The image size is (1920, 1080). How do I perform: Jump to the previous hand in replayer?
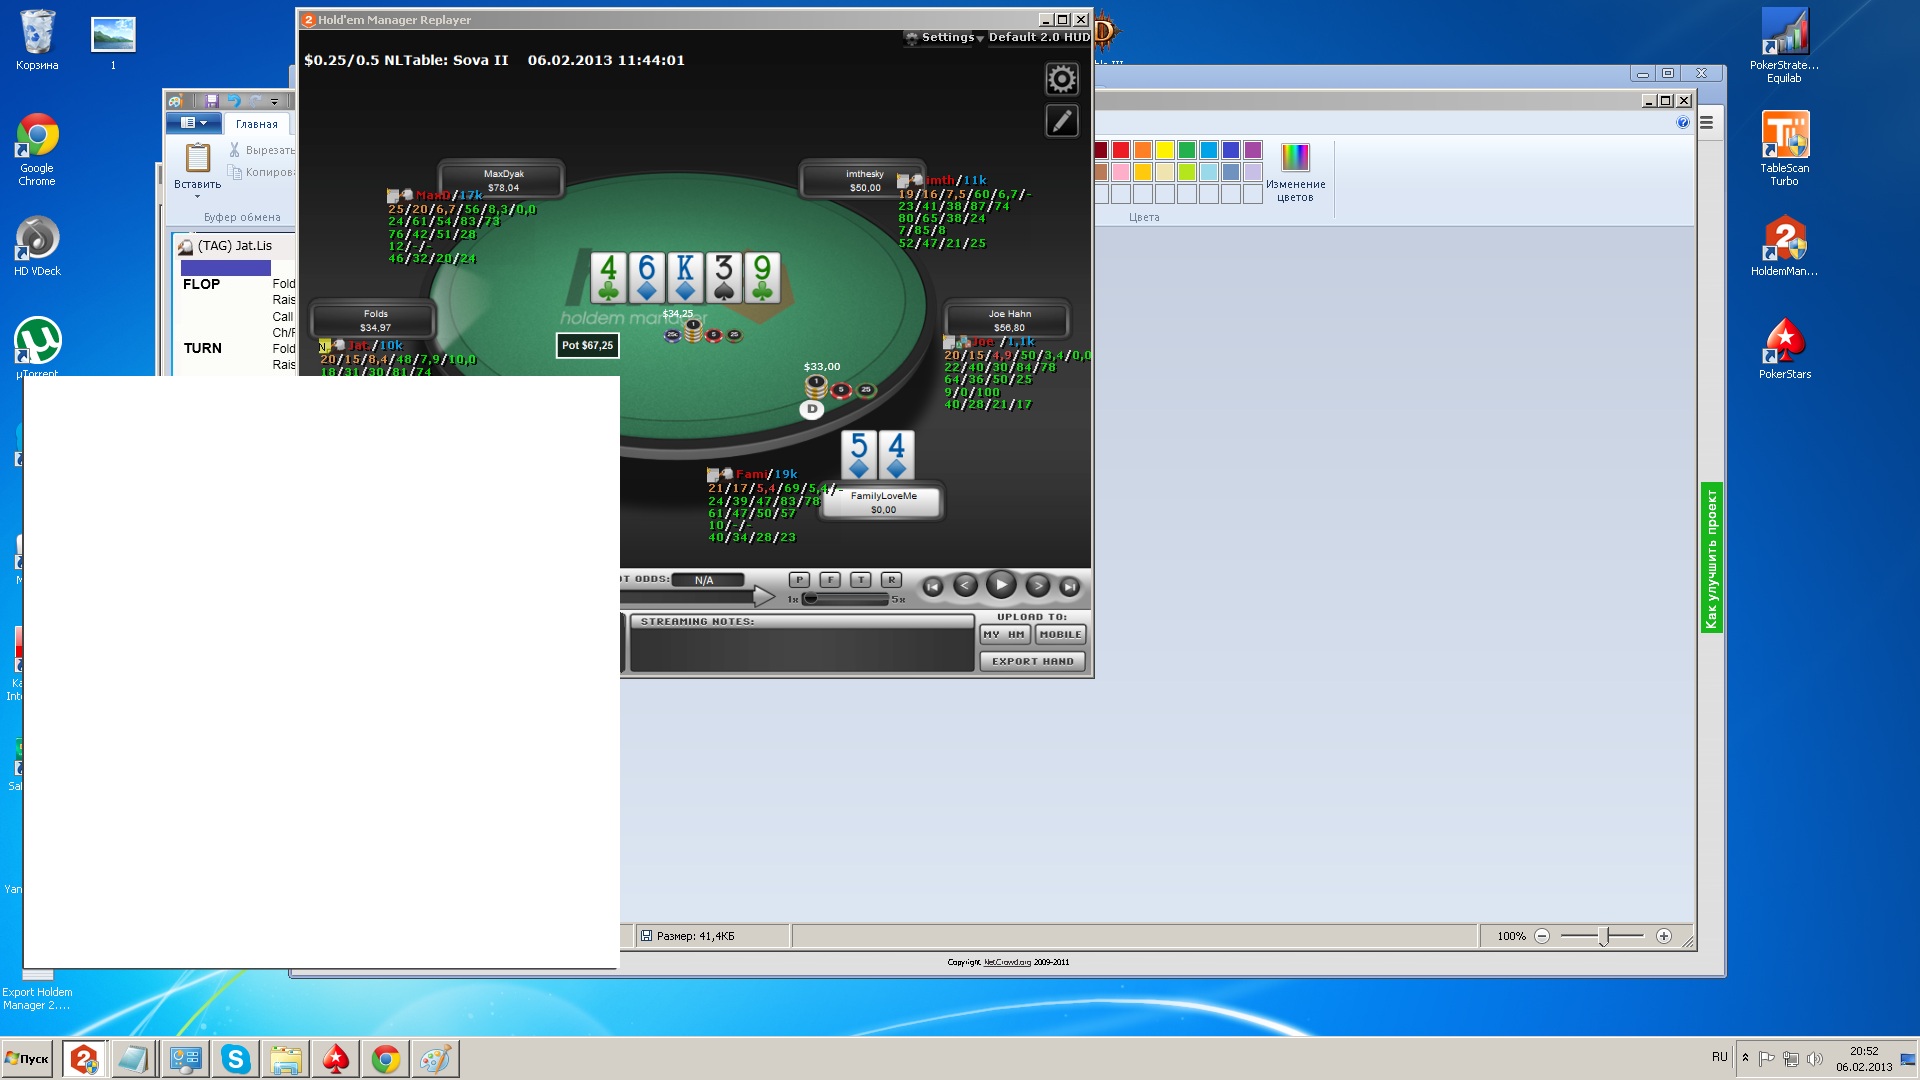click(932, 587)
